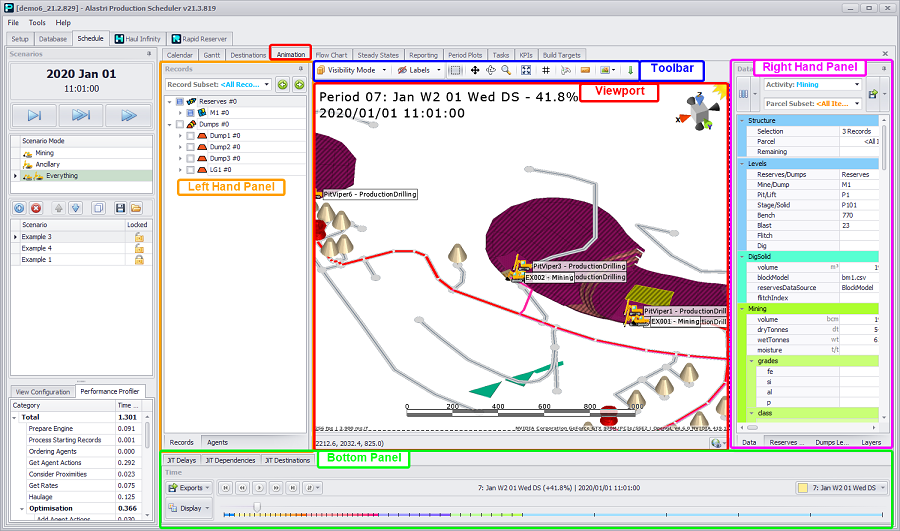Click the timeline slider handle

[x=257, y=507]
